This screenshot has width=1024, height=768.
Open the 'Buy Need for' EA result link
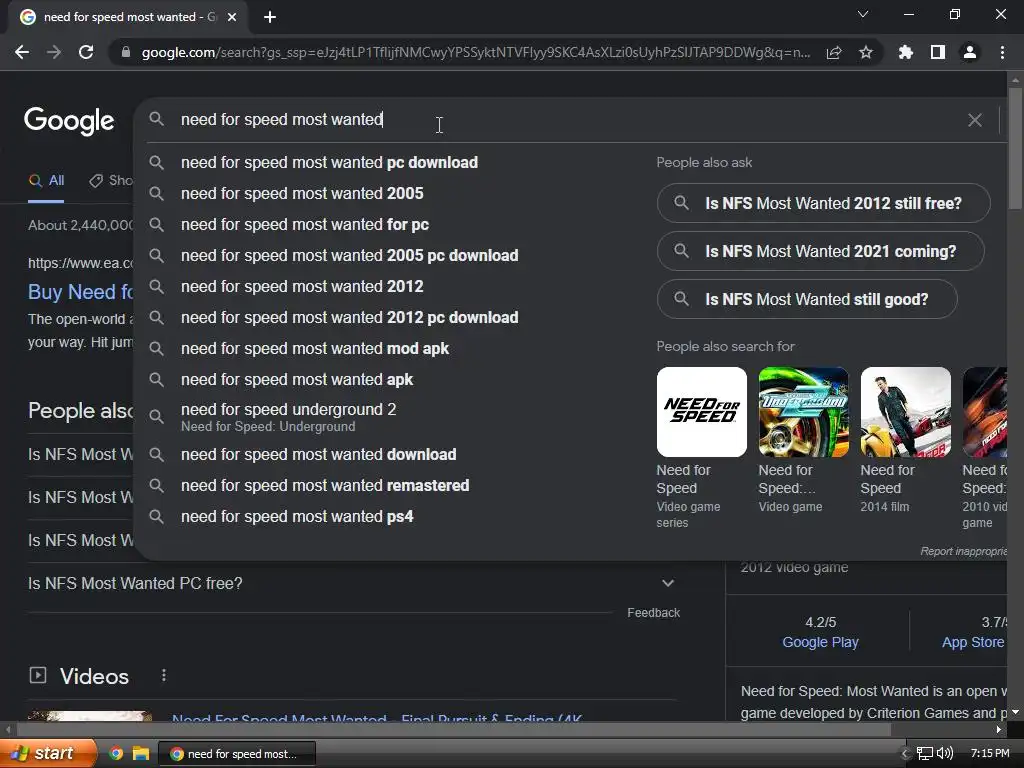tap(80, 292)
